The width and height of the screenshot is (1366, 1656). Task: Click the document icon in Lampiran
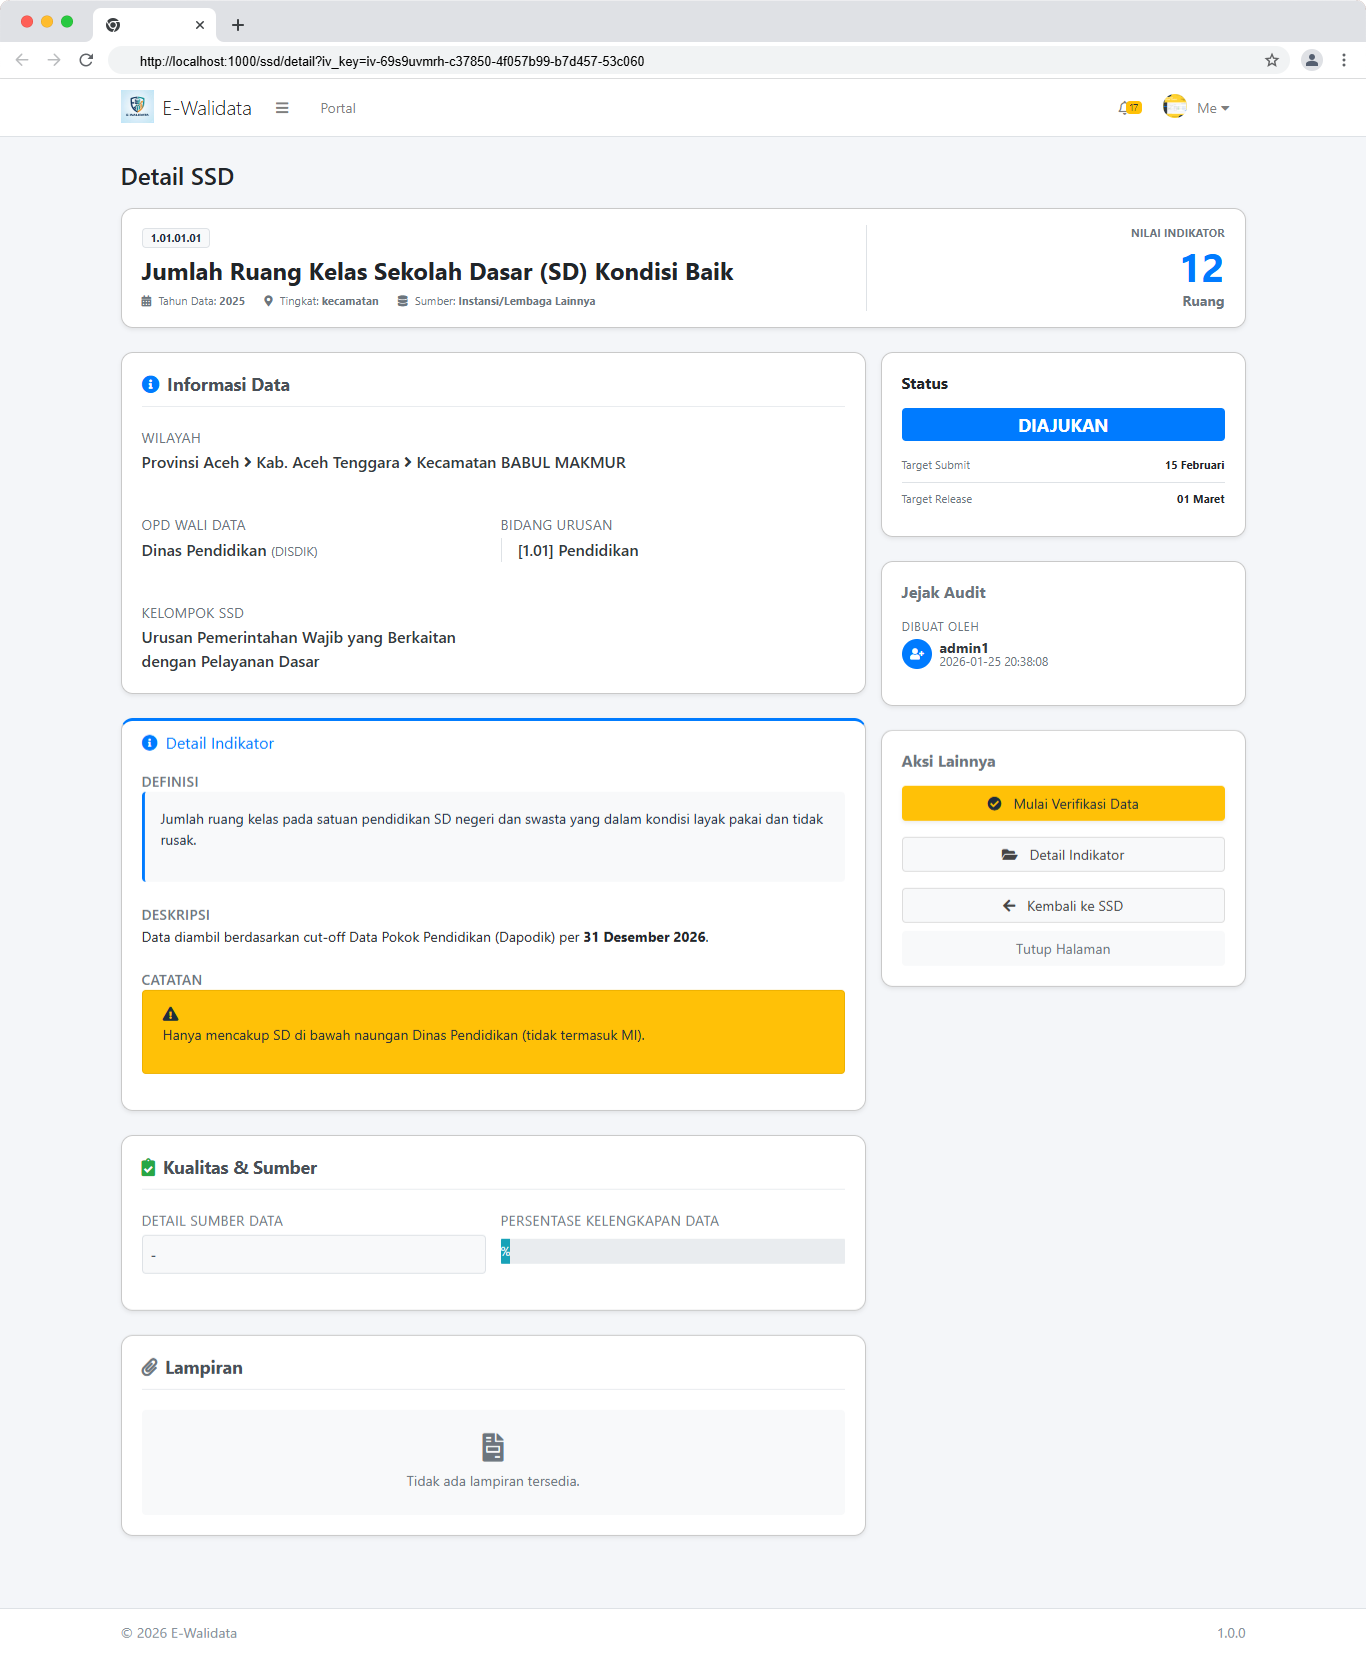click(493, 1447)
